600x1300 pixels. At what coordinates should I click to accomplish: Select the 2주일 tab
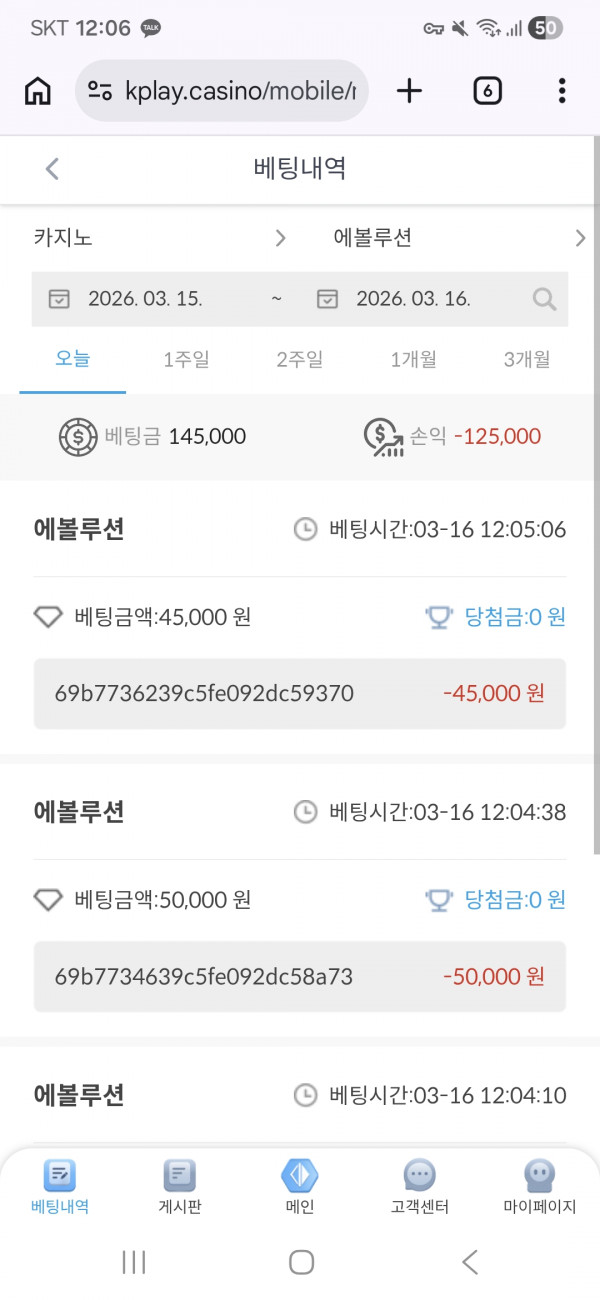pyautogui.click(x=297, y=361)
